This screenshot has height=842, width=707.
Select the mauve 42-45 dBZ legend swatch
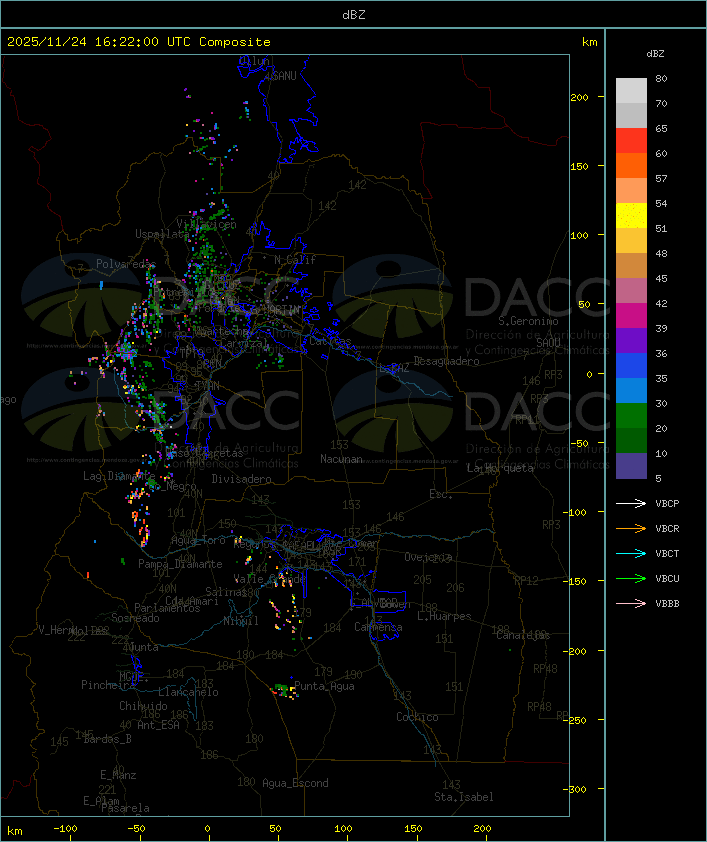pos(631,291)
